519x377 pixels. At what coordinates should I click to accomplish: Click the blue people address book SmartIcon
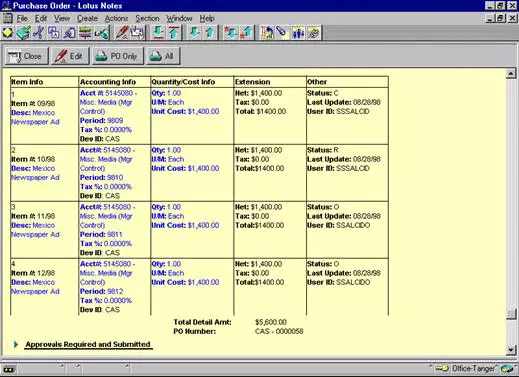pos(298,33)
